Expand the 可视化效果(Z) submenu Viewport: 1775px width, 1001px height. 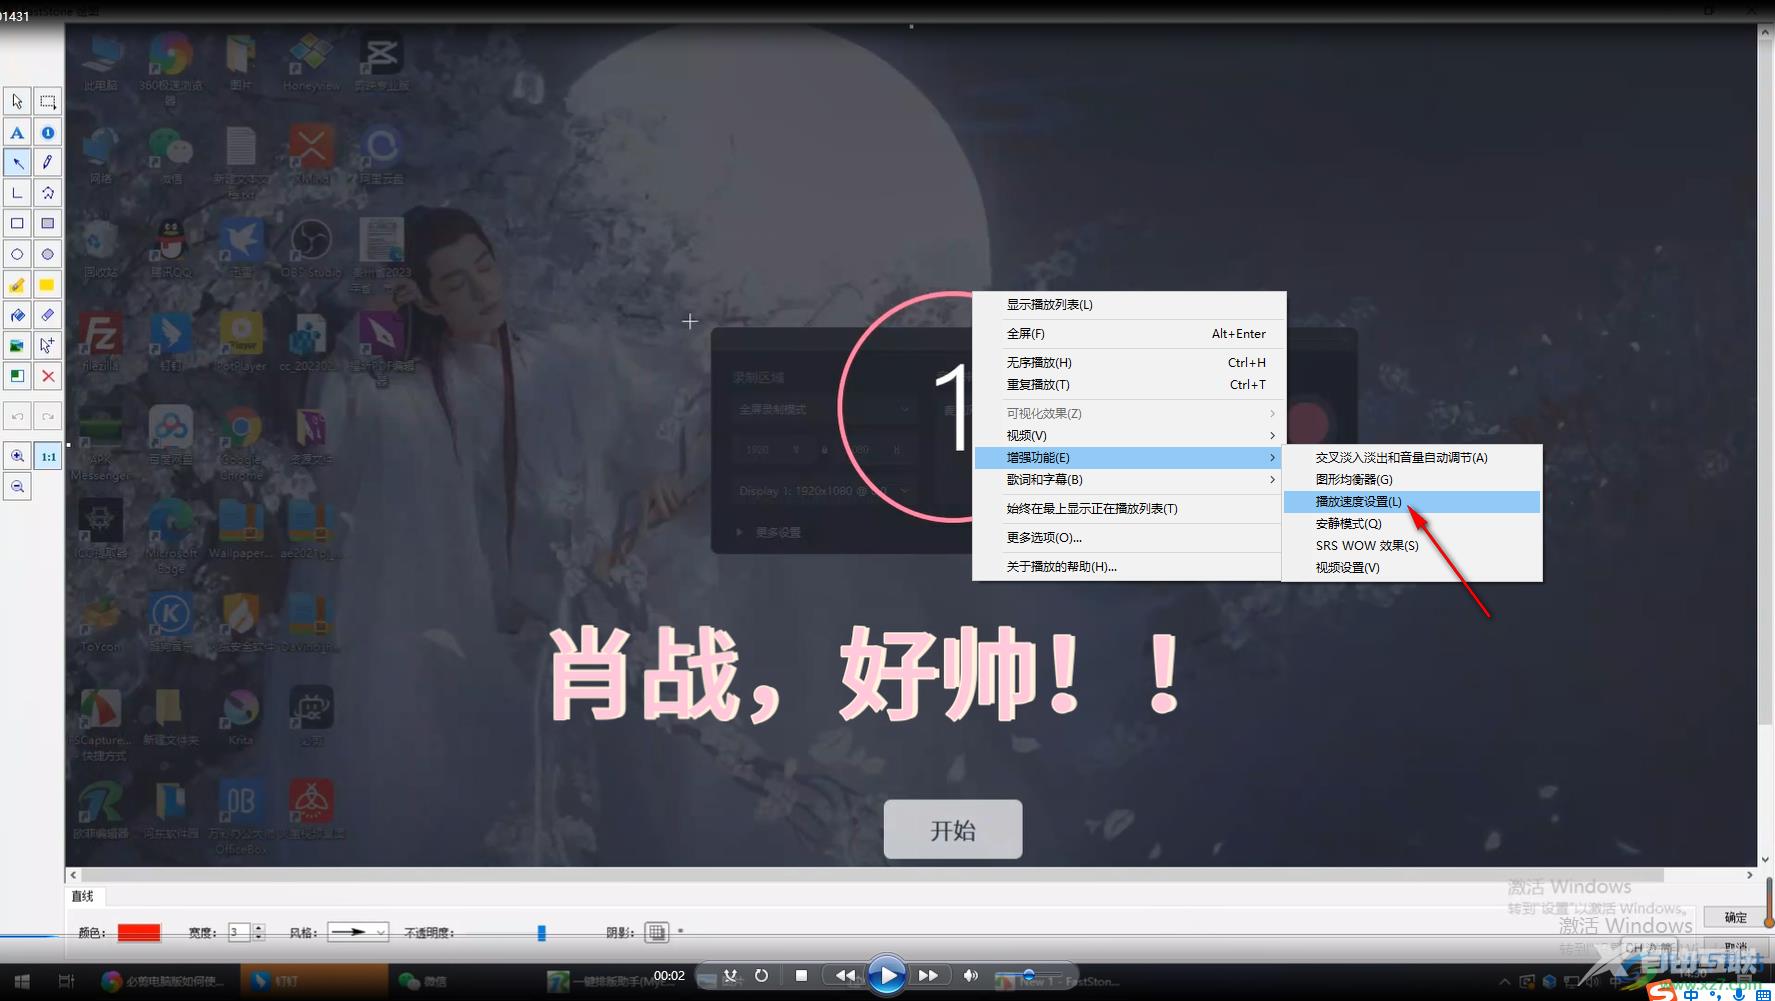1129,414
